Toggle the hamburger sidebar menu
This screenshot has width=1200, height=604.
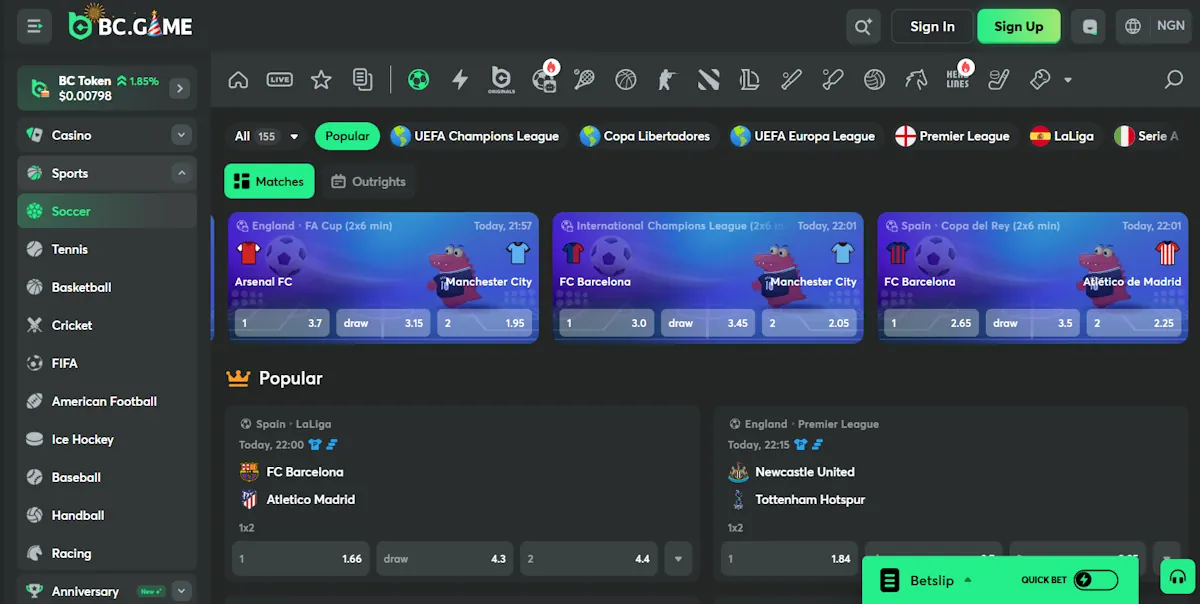click(34, 27)
